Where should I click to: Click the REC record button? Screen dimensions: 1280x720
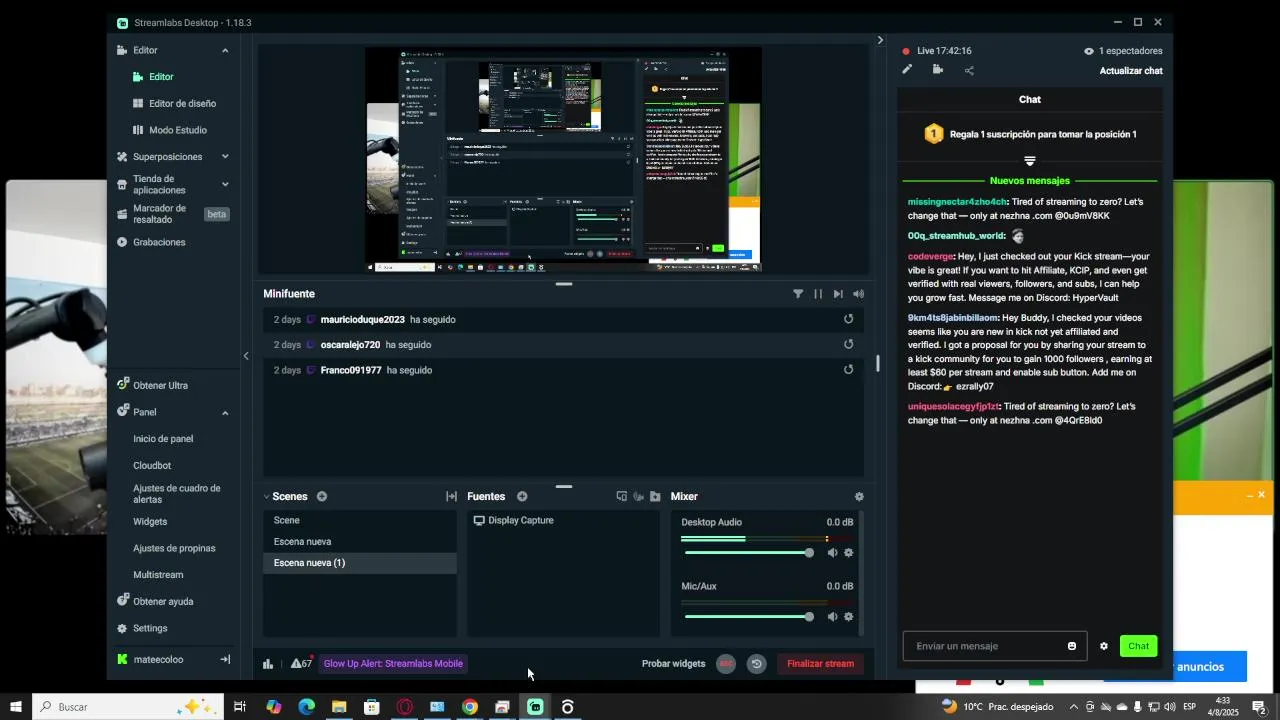(726, 663)
